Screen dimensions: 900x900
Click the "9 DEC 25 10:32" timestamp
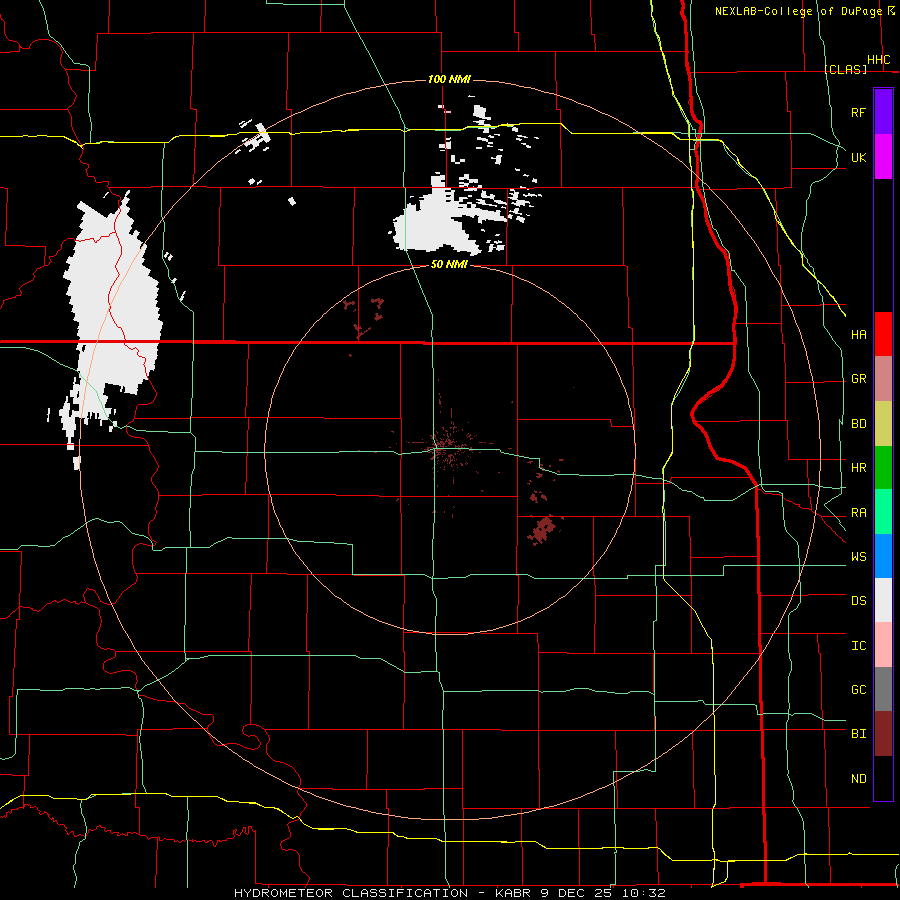[603, 893]
